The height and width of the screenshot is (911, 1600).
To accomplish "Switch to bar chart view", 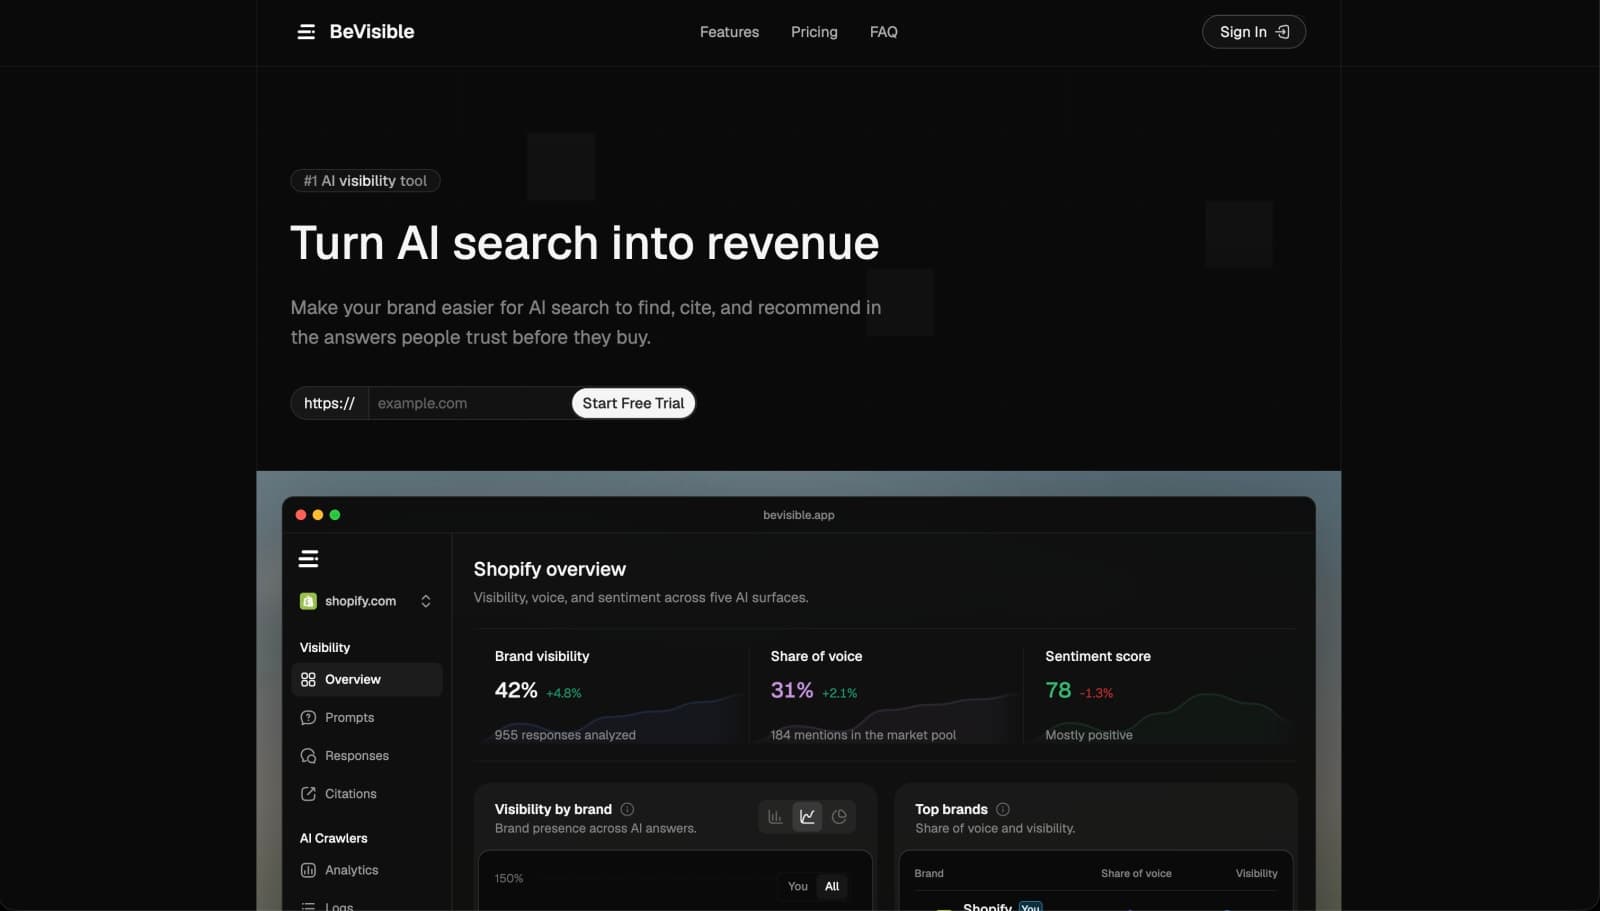I will tap(775, 817).
